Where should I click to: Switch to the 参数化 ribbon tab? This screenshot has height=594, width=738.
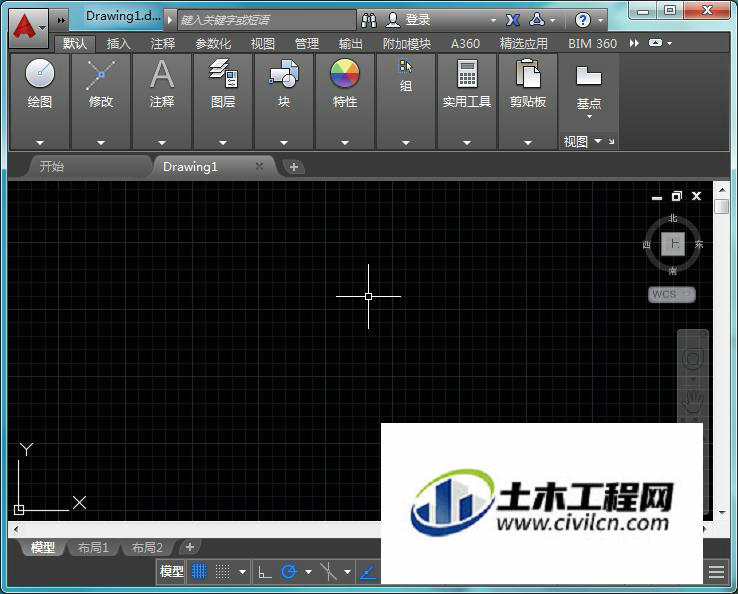tap(213, 44)
